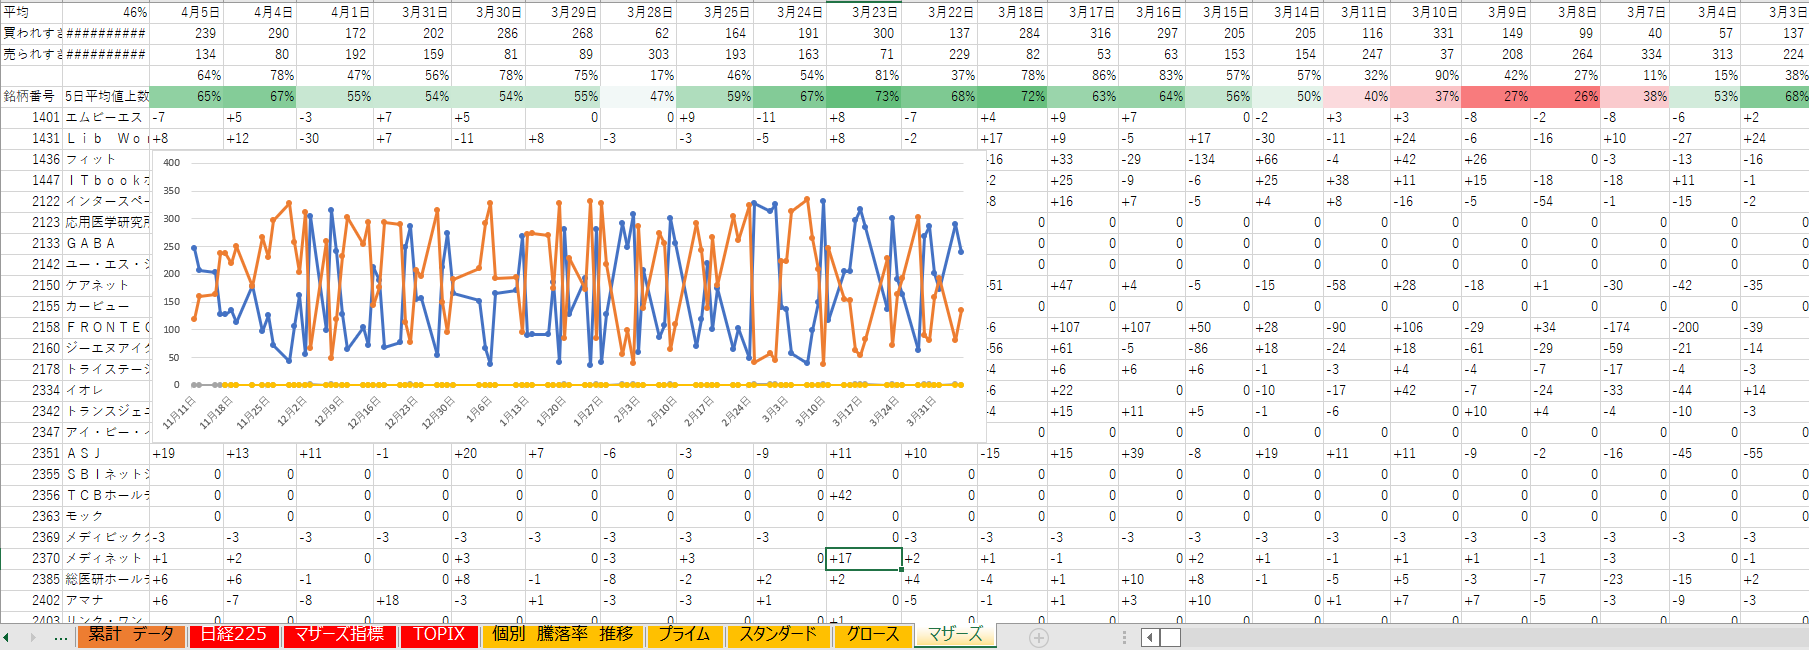Switch to the プライム sheet tab
Viewport: 1809px width, 650px height.
tap(684, 635)
